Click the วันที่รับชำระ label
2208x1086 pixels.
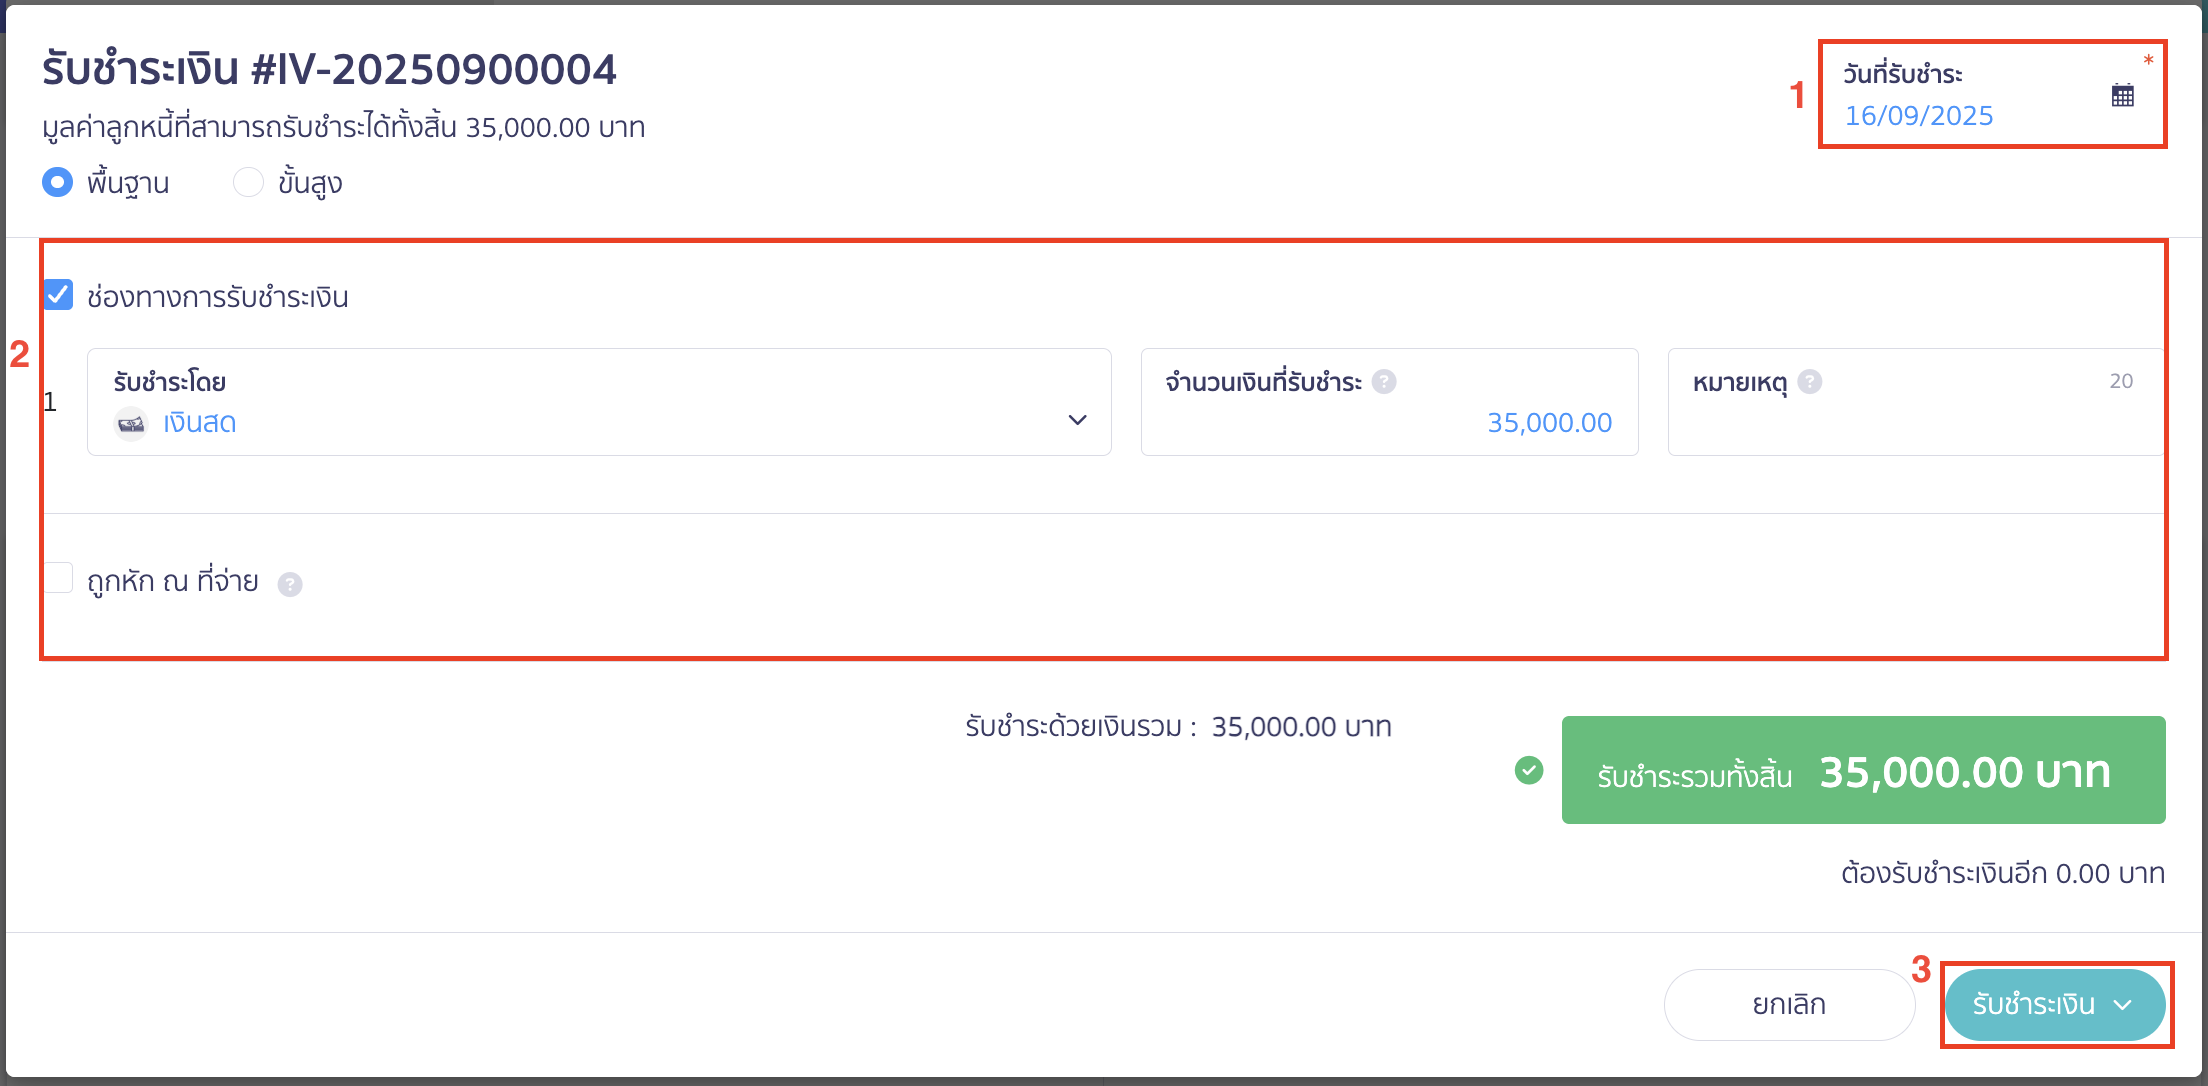(1903, 74)
